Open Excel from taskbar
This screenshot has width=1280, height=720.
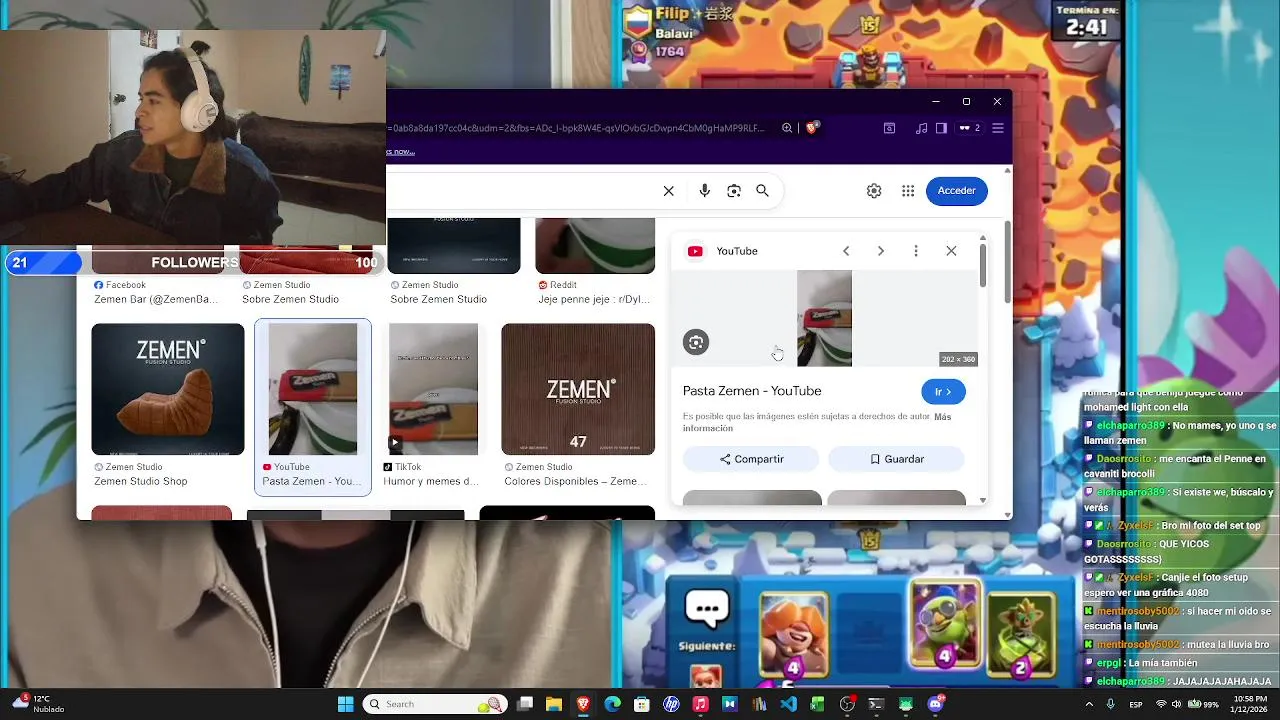817,704
